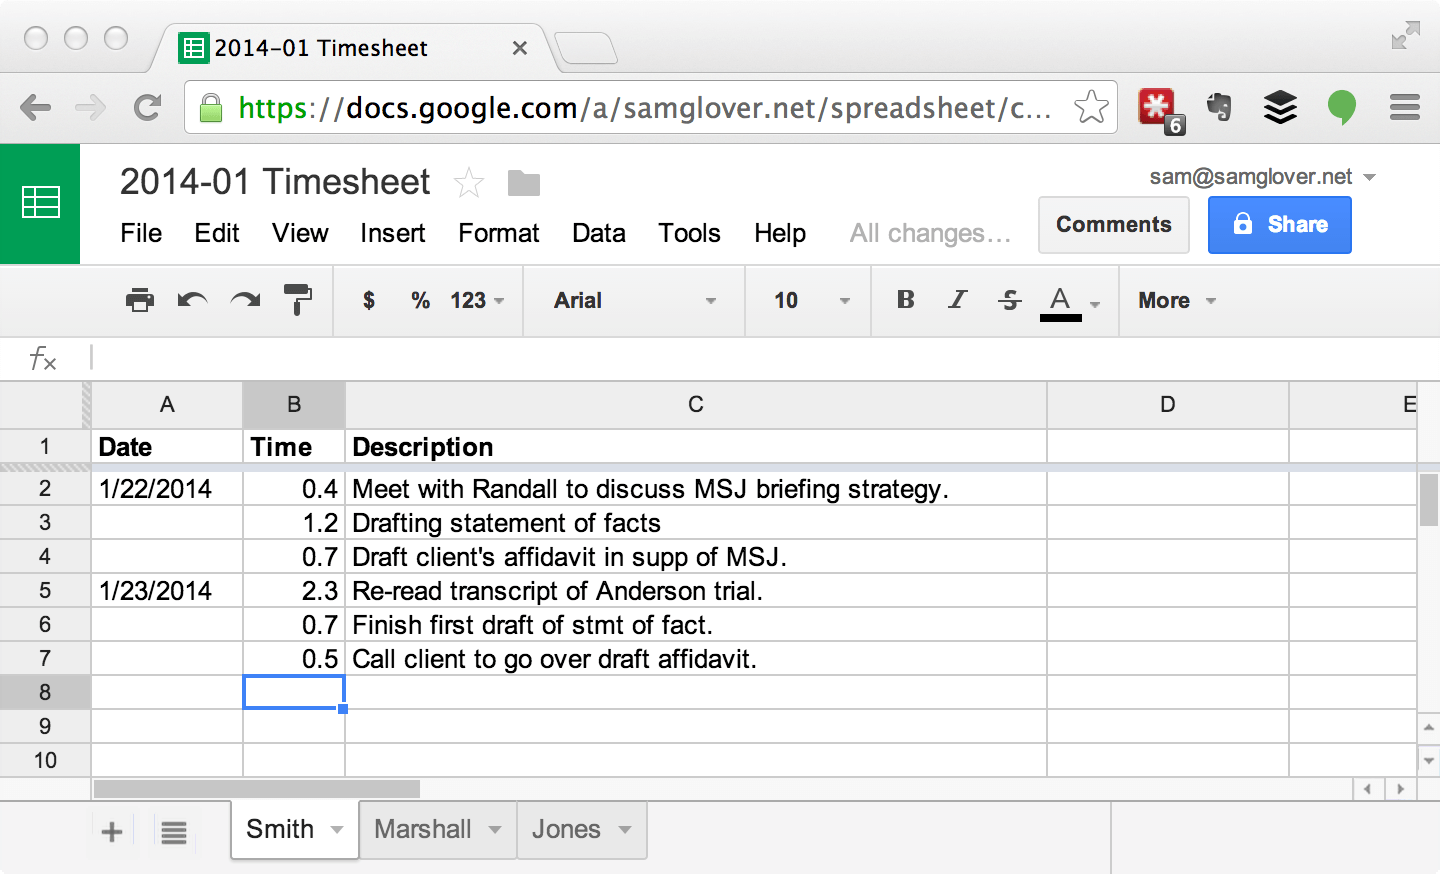Click the redo arrow icon

tap(245, 300)
